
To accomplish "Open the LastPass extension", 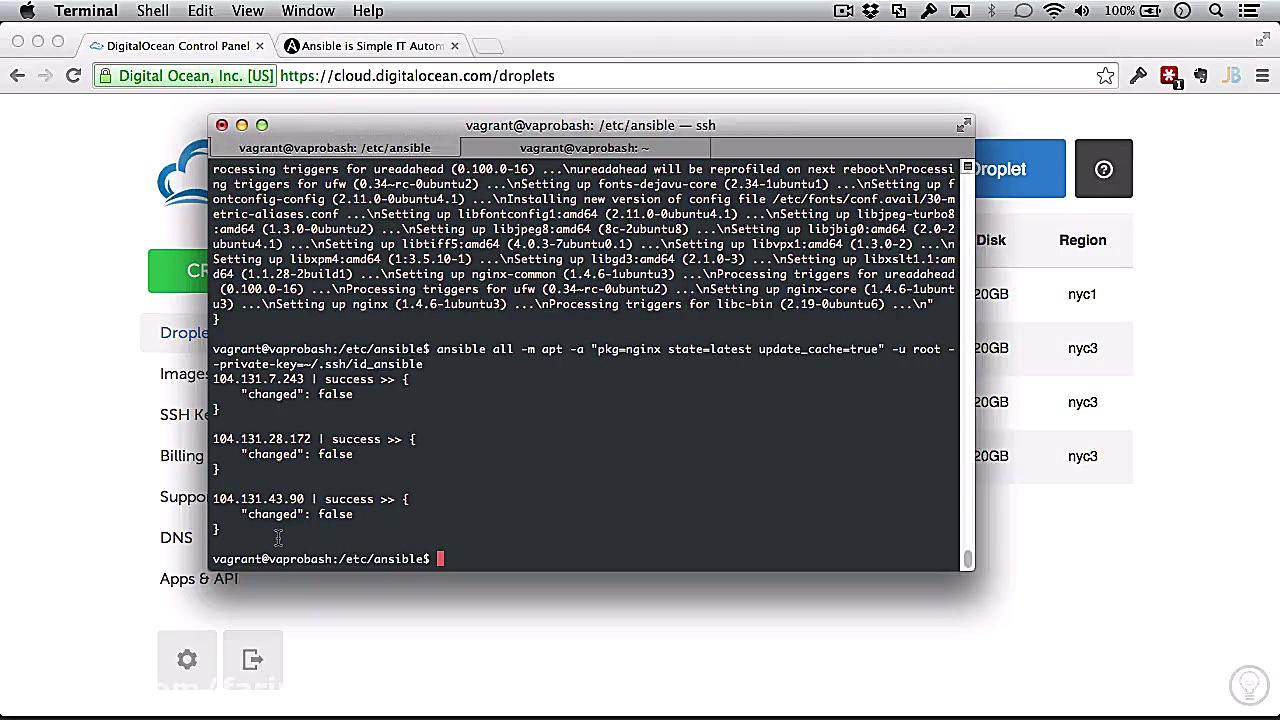I will pos(1169,76).
